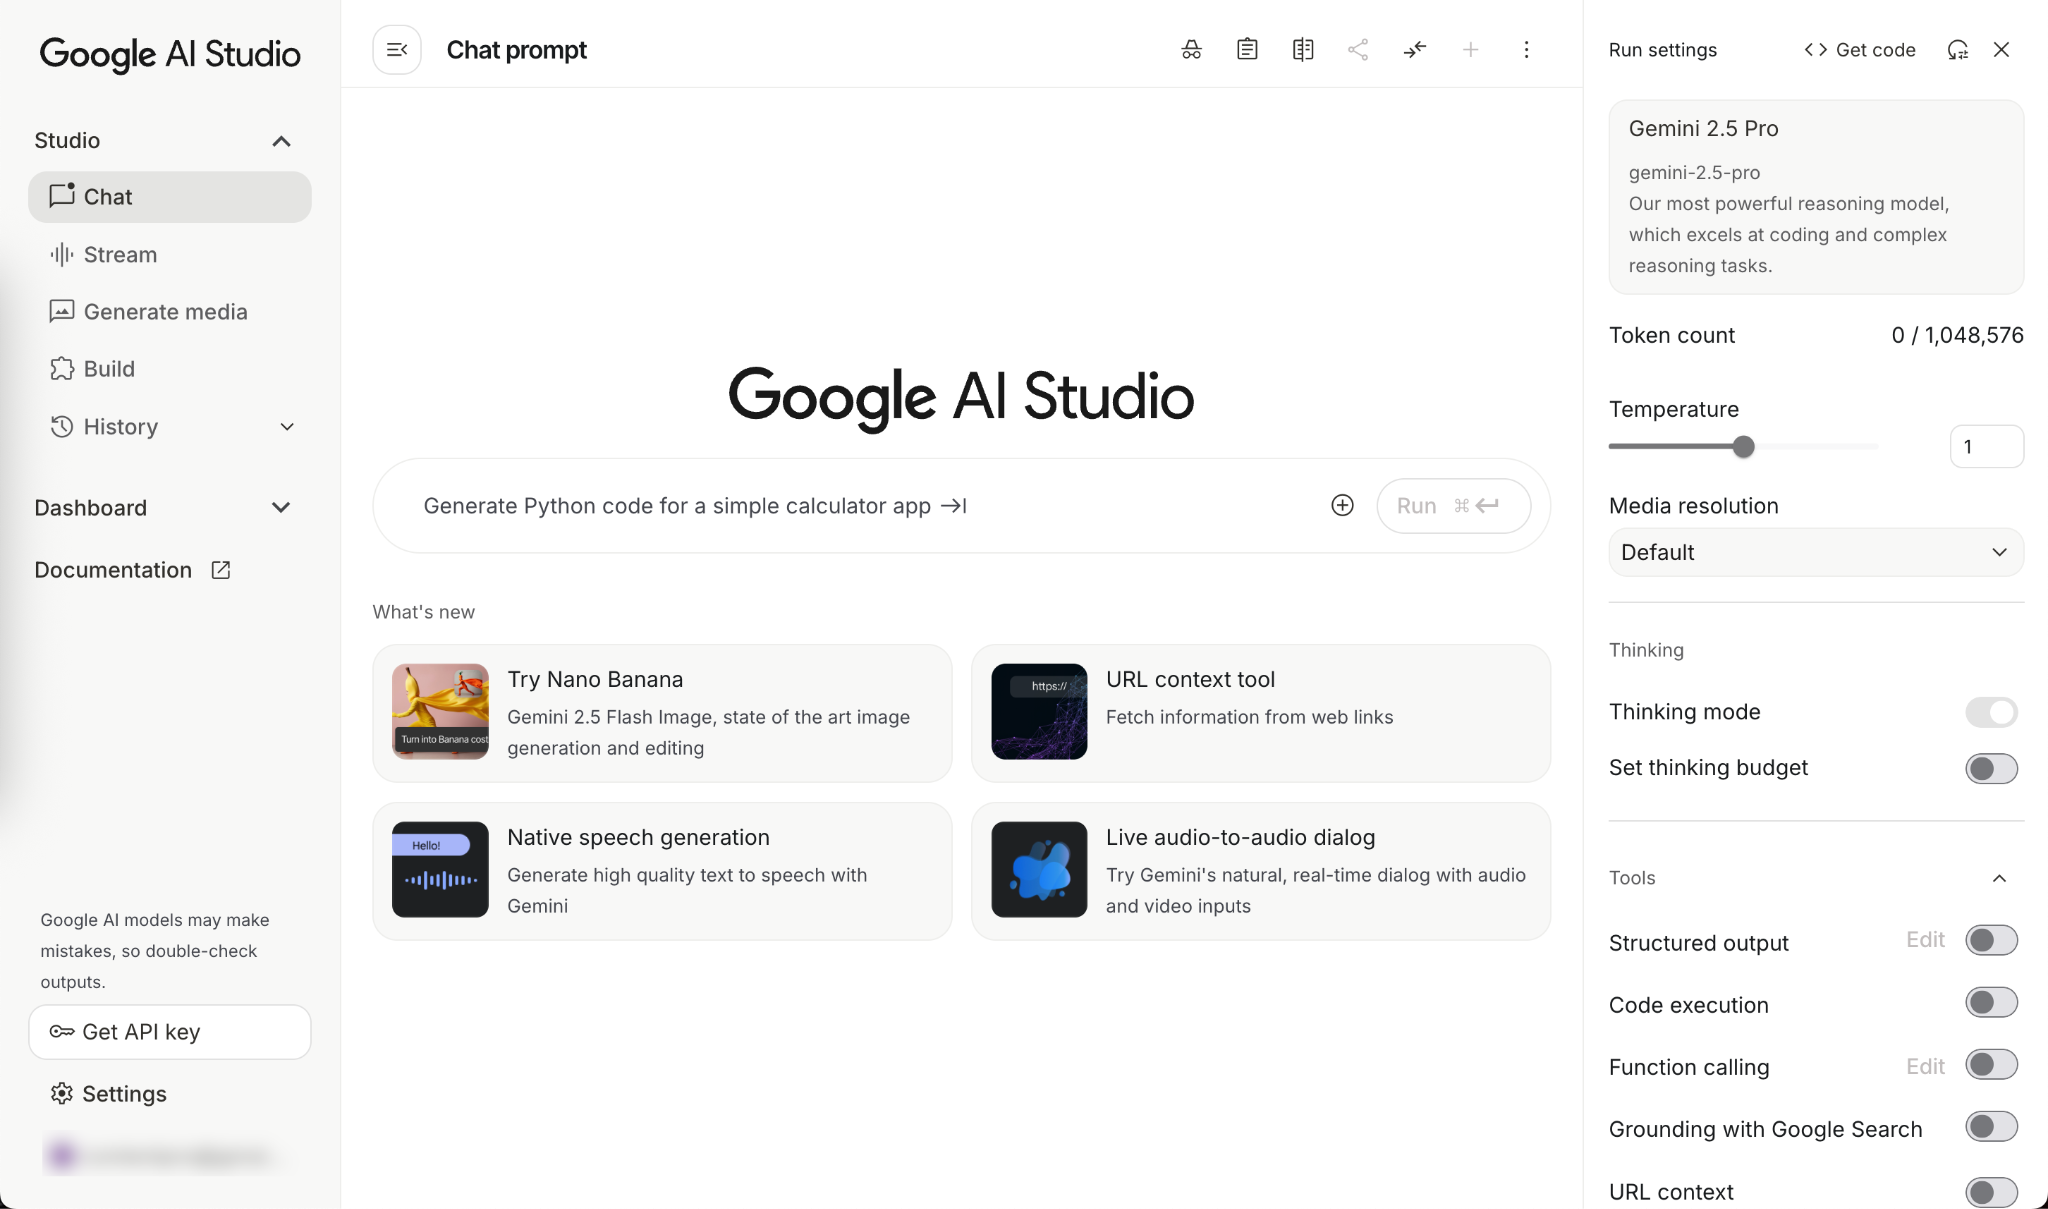Click the Live audio-to-audio dialog title
Screen dimensions: 2048x1209
tap(1240, 838)
